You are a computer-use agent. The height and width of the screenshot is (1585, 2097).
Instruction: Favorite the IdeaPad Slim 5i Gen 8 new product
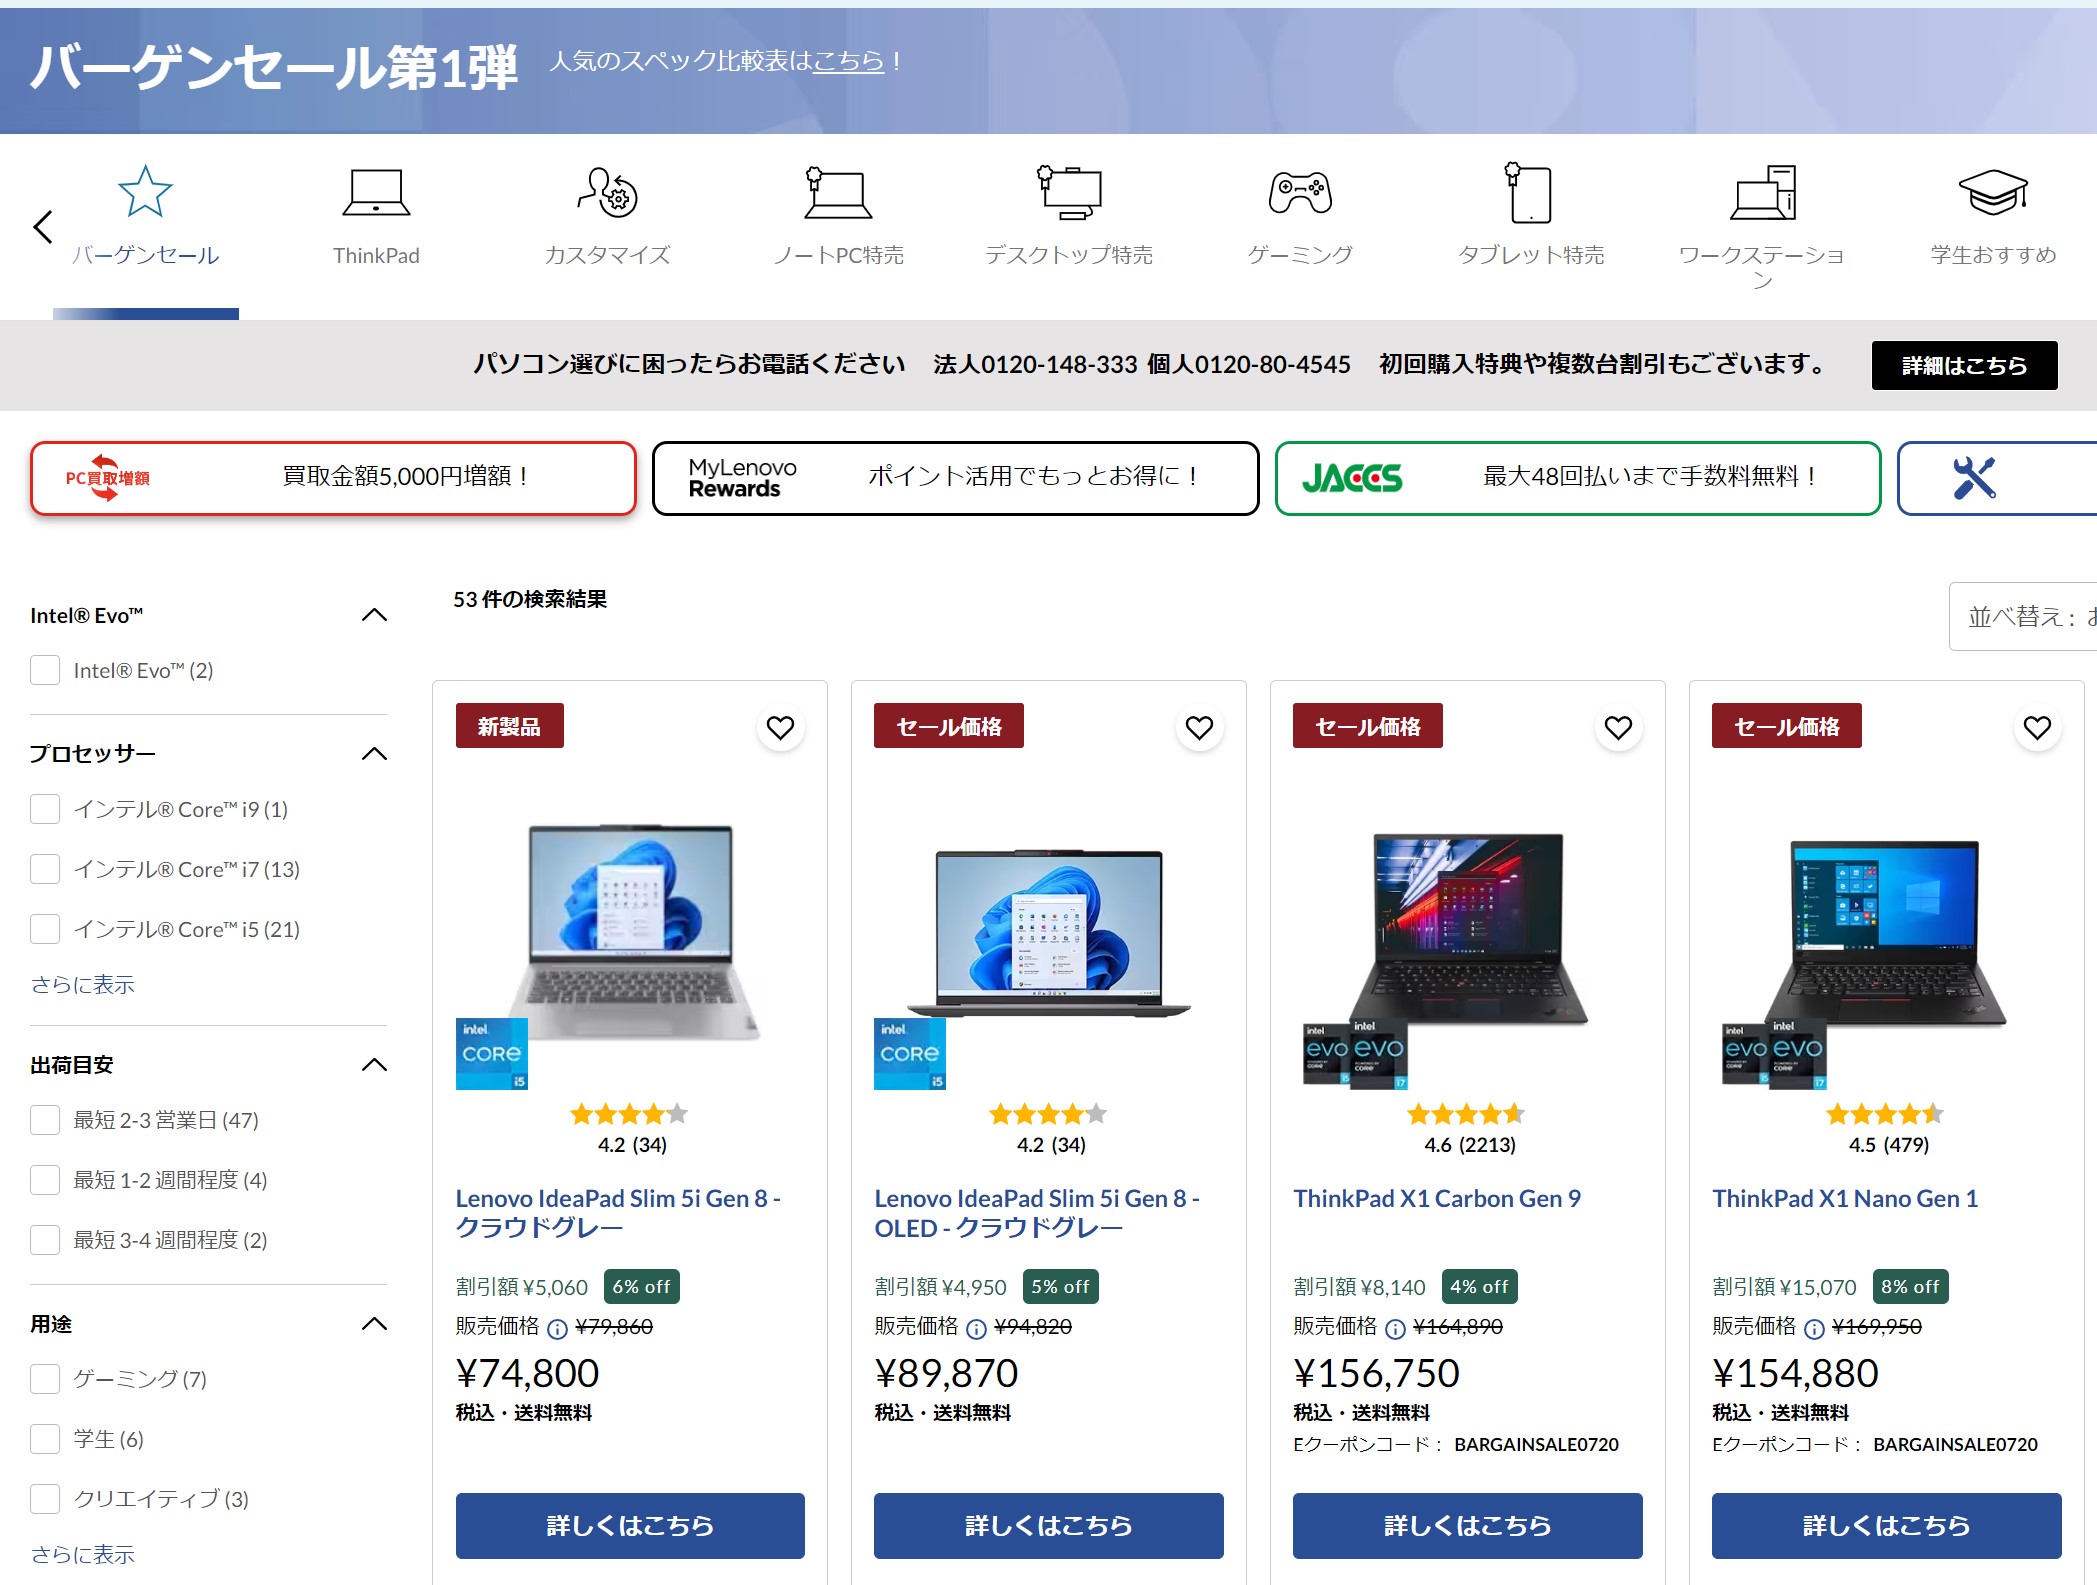tap(780, 727)
